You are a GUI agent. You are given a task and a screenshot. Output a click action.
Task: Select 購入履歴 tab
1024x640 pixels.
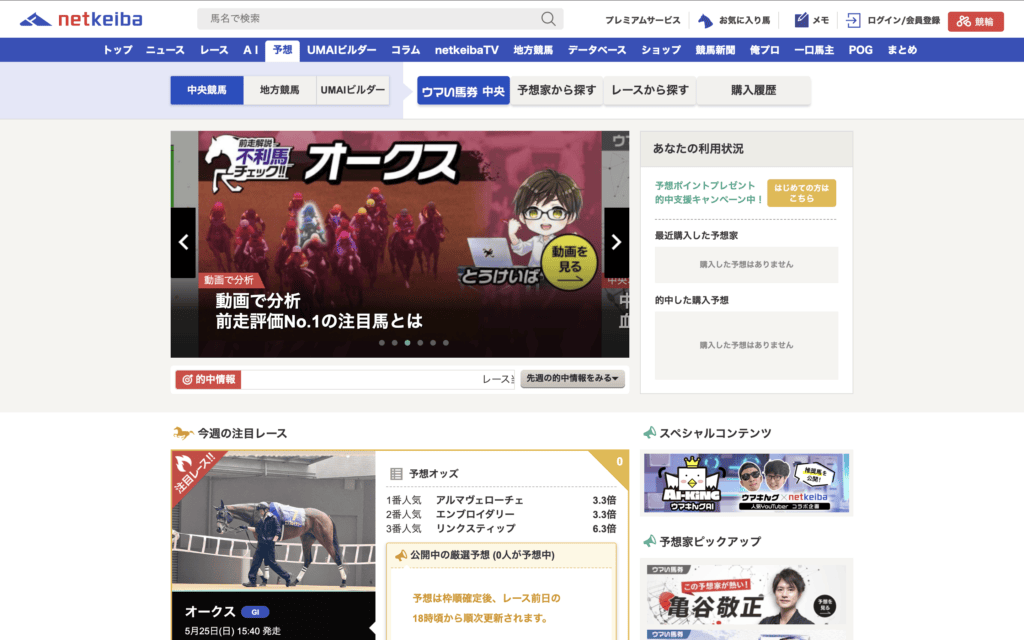tap(754, 91)
